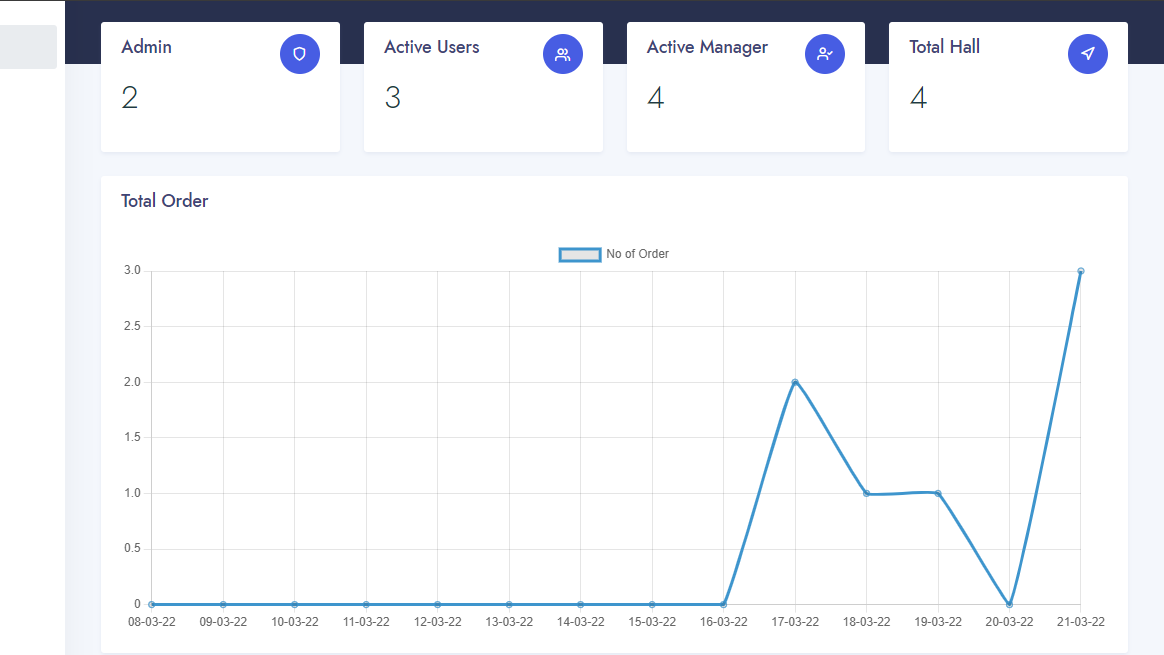1164x655 pixels.
Task: Click the data point at 16-03-22
Action: (x=723, y=604)
